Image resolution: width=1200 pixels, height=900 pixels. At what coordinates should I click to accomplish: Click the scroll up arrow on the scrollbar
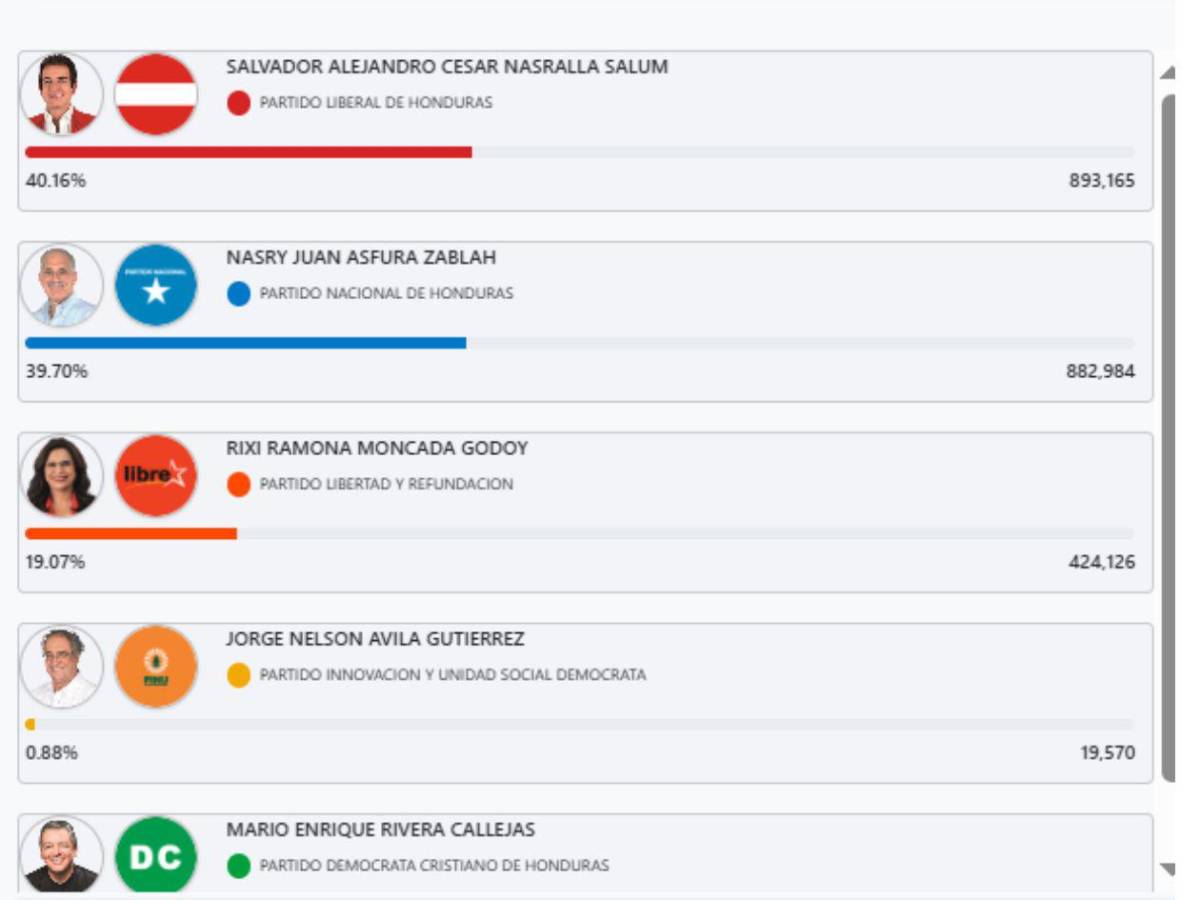click(x=1167, y=73)
